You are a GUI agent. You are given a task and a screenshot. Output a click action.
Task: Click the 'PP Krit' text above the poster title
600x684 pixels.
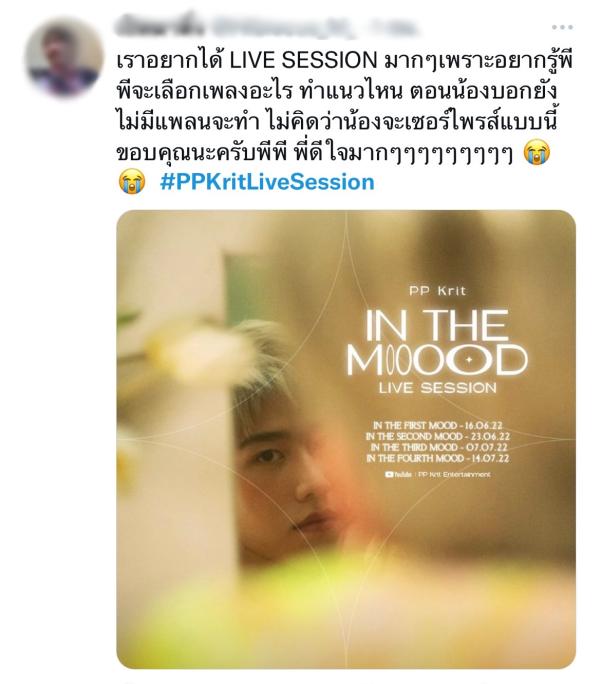(x=438, y=291)
